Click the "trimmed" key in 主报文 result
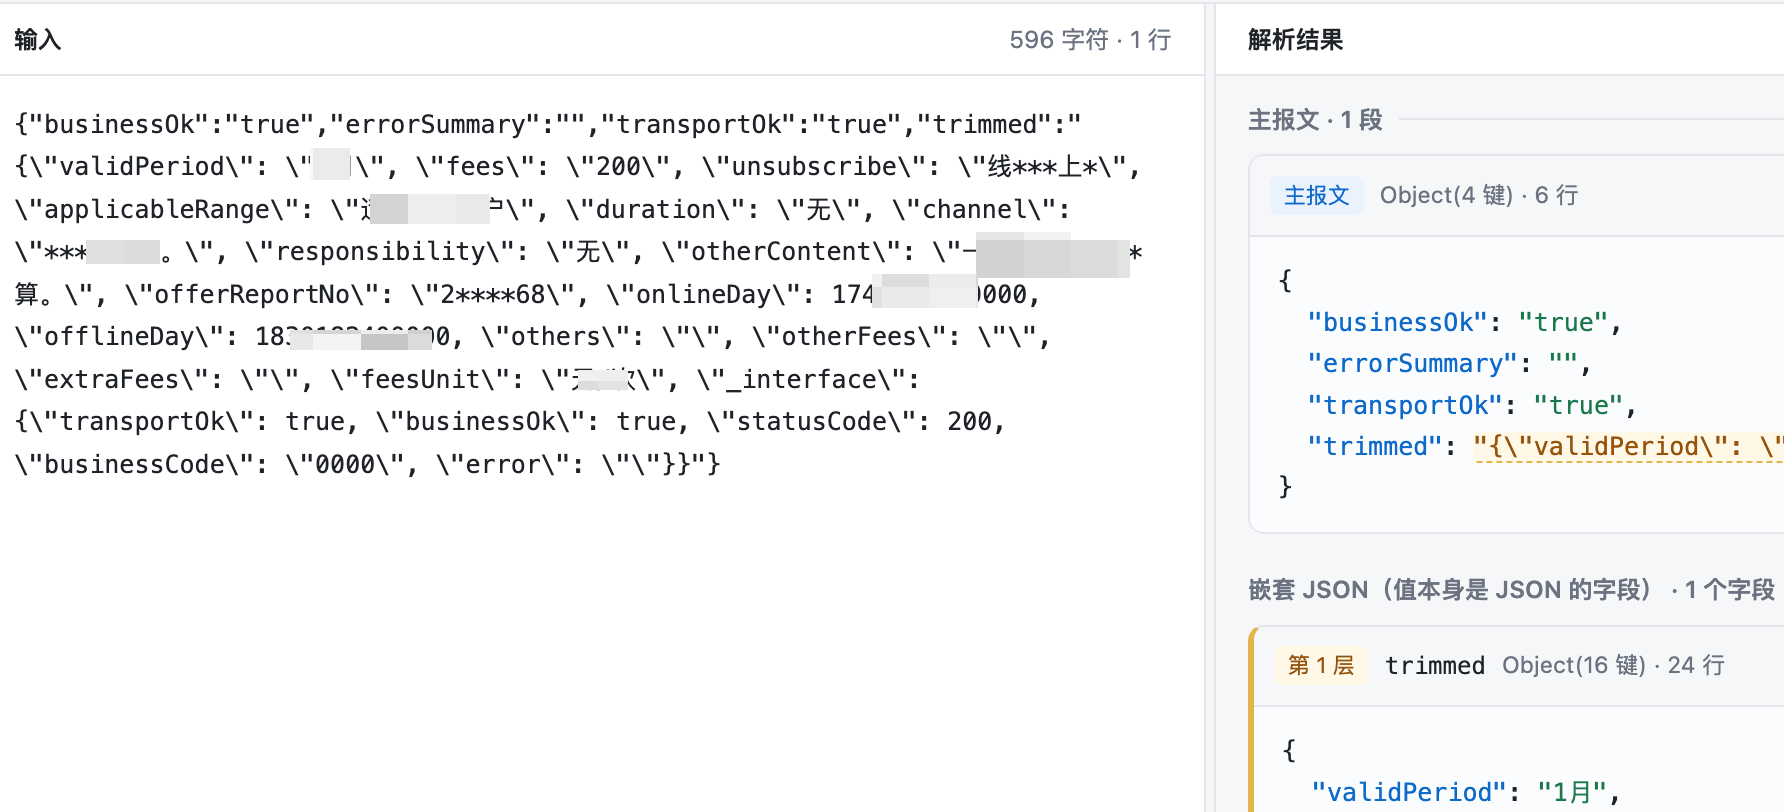 point(1375,446)
